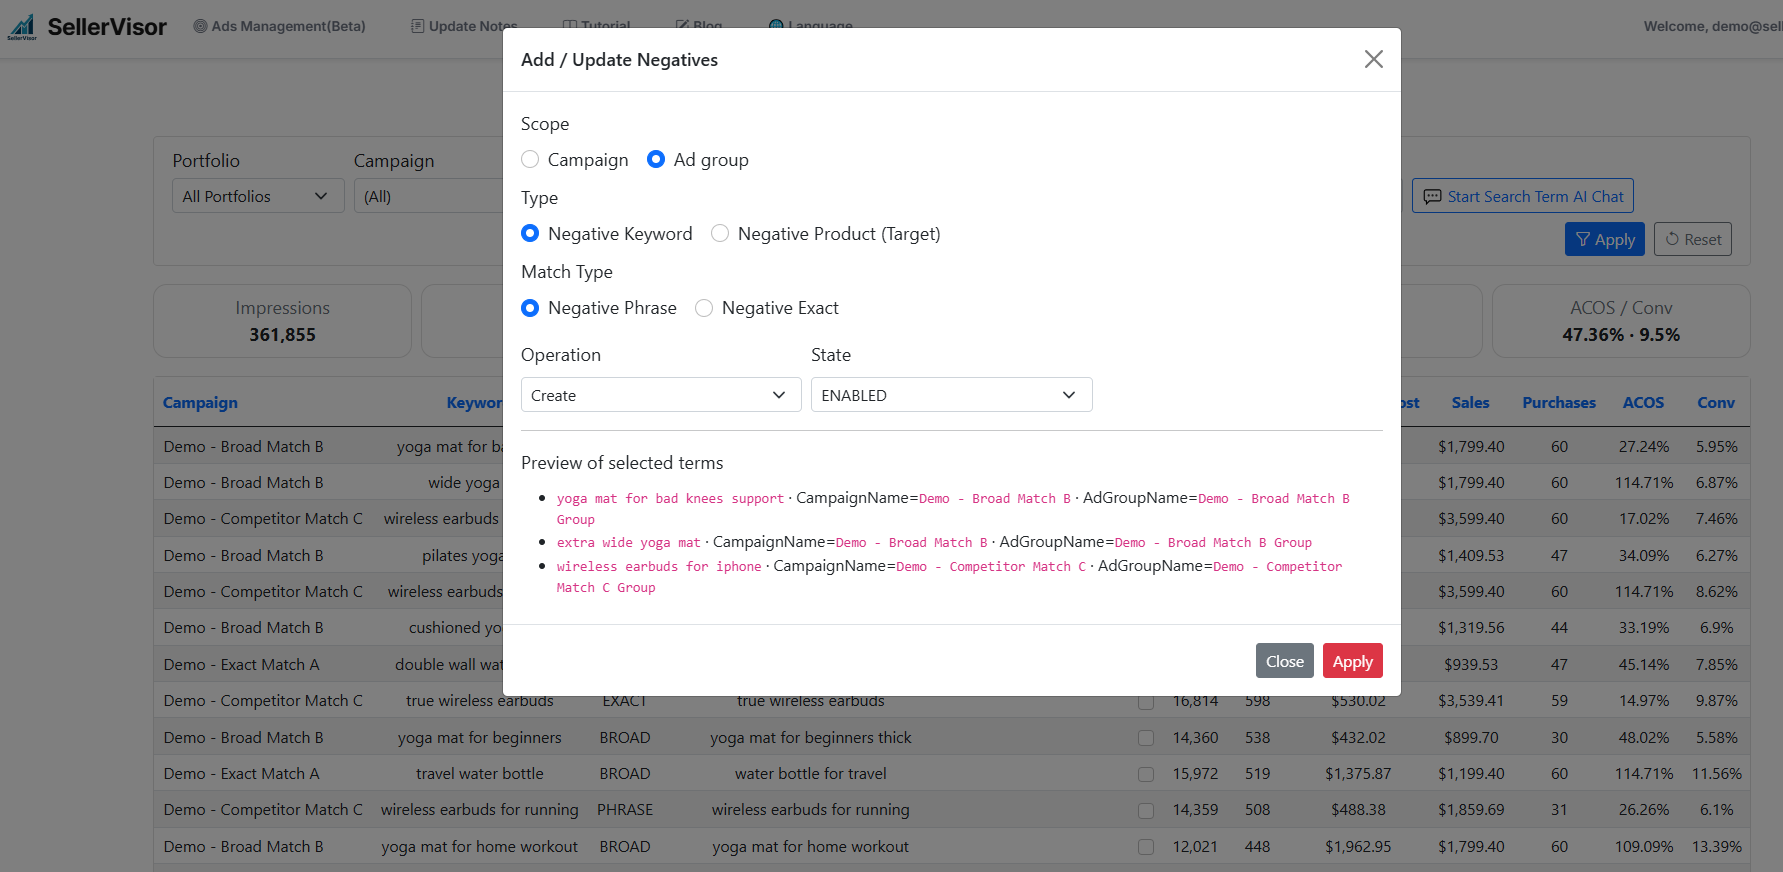Close the Add / Update Negatives dialog
The height and width of the screenshot is (872, 1783).
coord(1373,60)
